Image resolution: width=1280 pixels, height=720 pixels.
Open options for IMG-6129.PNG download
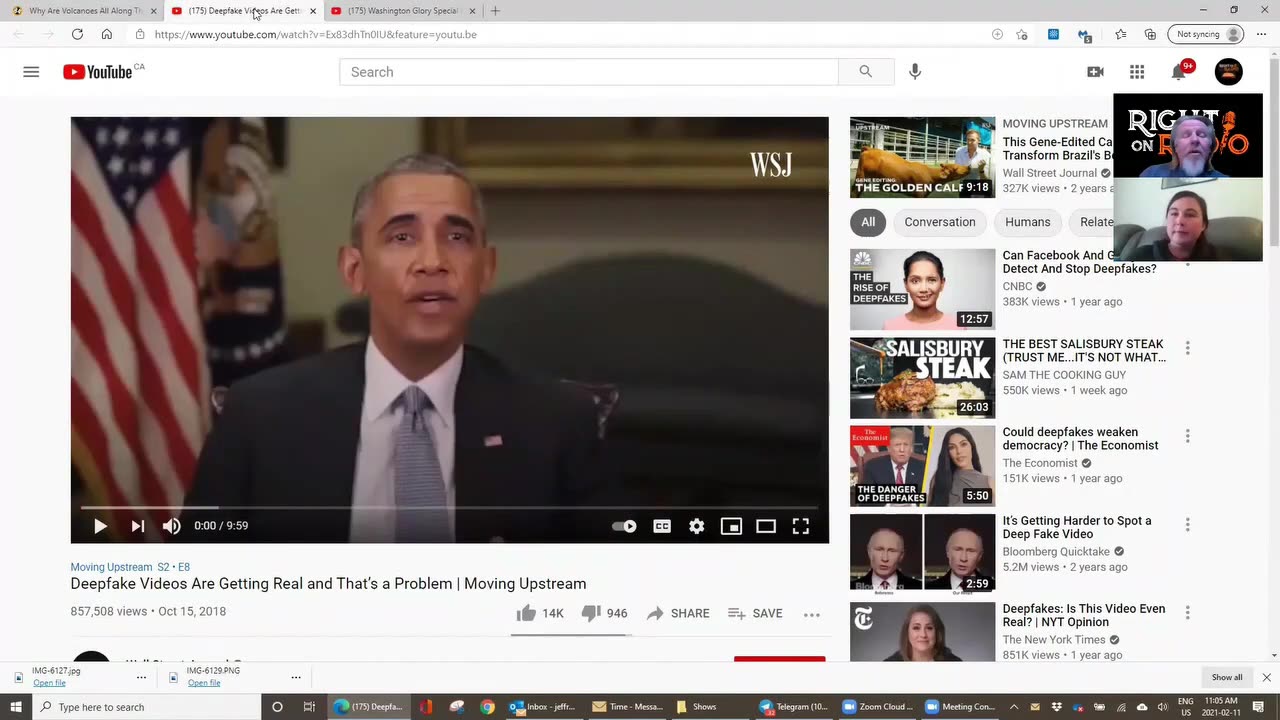pos(295,677)
